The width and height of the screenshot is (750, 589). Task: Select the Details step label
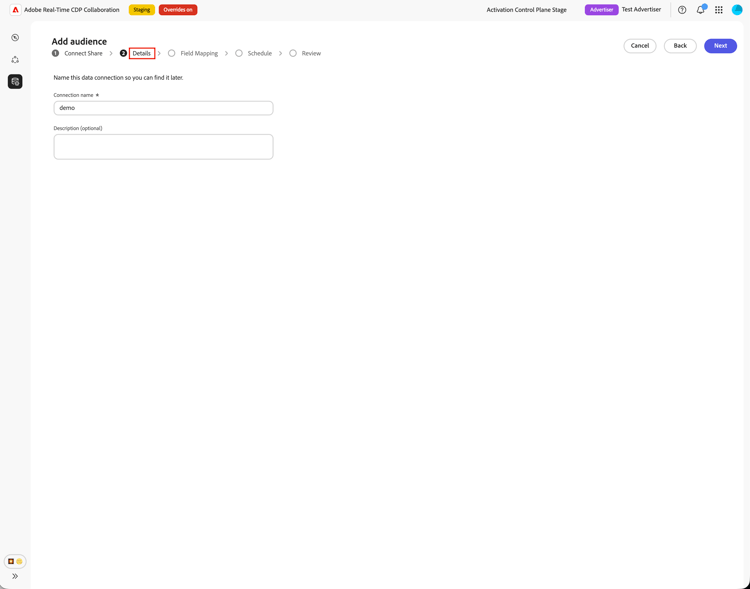(142, 53)
